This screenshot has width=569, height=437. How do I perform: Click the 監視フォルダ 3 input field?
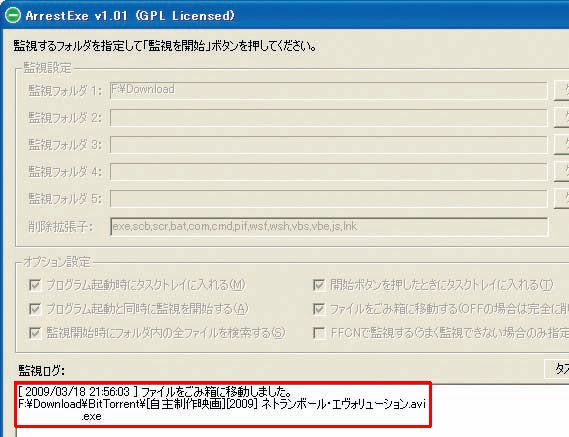(328, 144)
